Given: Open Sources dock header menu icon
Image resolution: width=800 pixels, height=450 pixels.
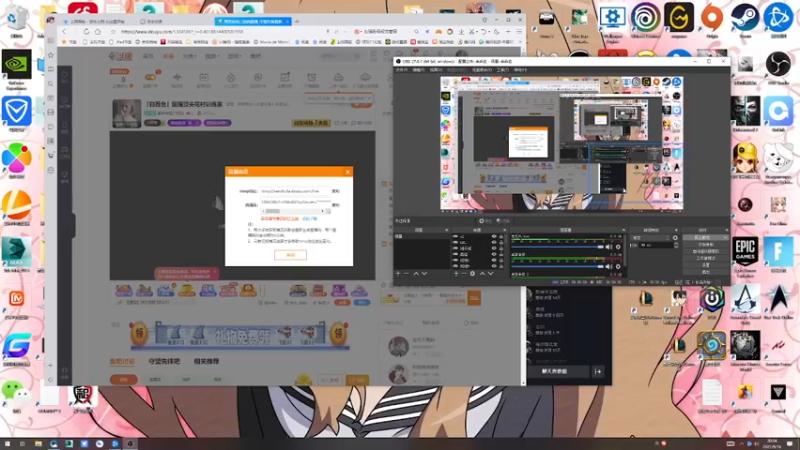Looking at the screenshot, I should [504, 230].
